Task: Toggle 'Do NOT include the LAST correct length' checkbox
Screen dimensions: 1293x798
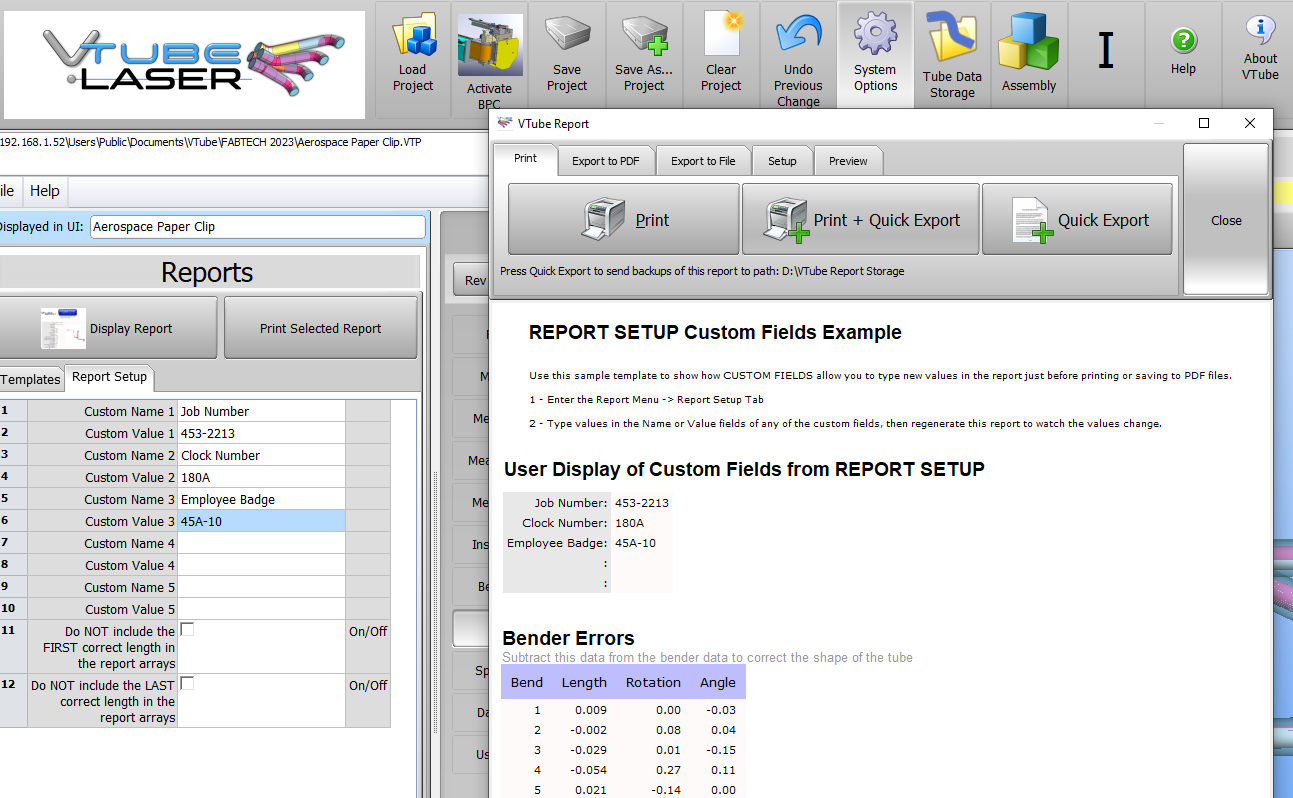Action: coord(187,684)
